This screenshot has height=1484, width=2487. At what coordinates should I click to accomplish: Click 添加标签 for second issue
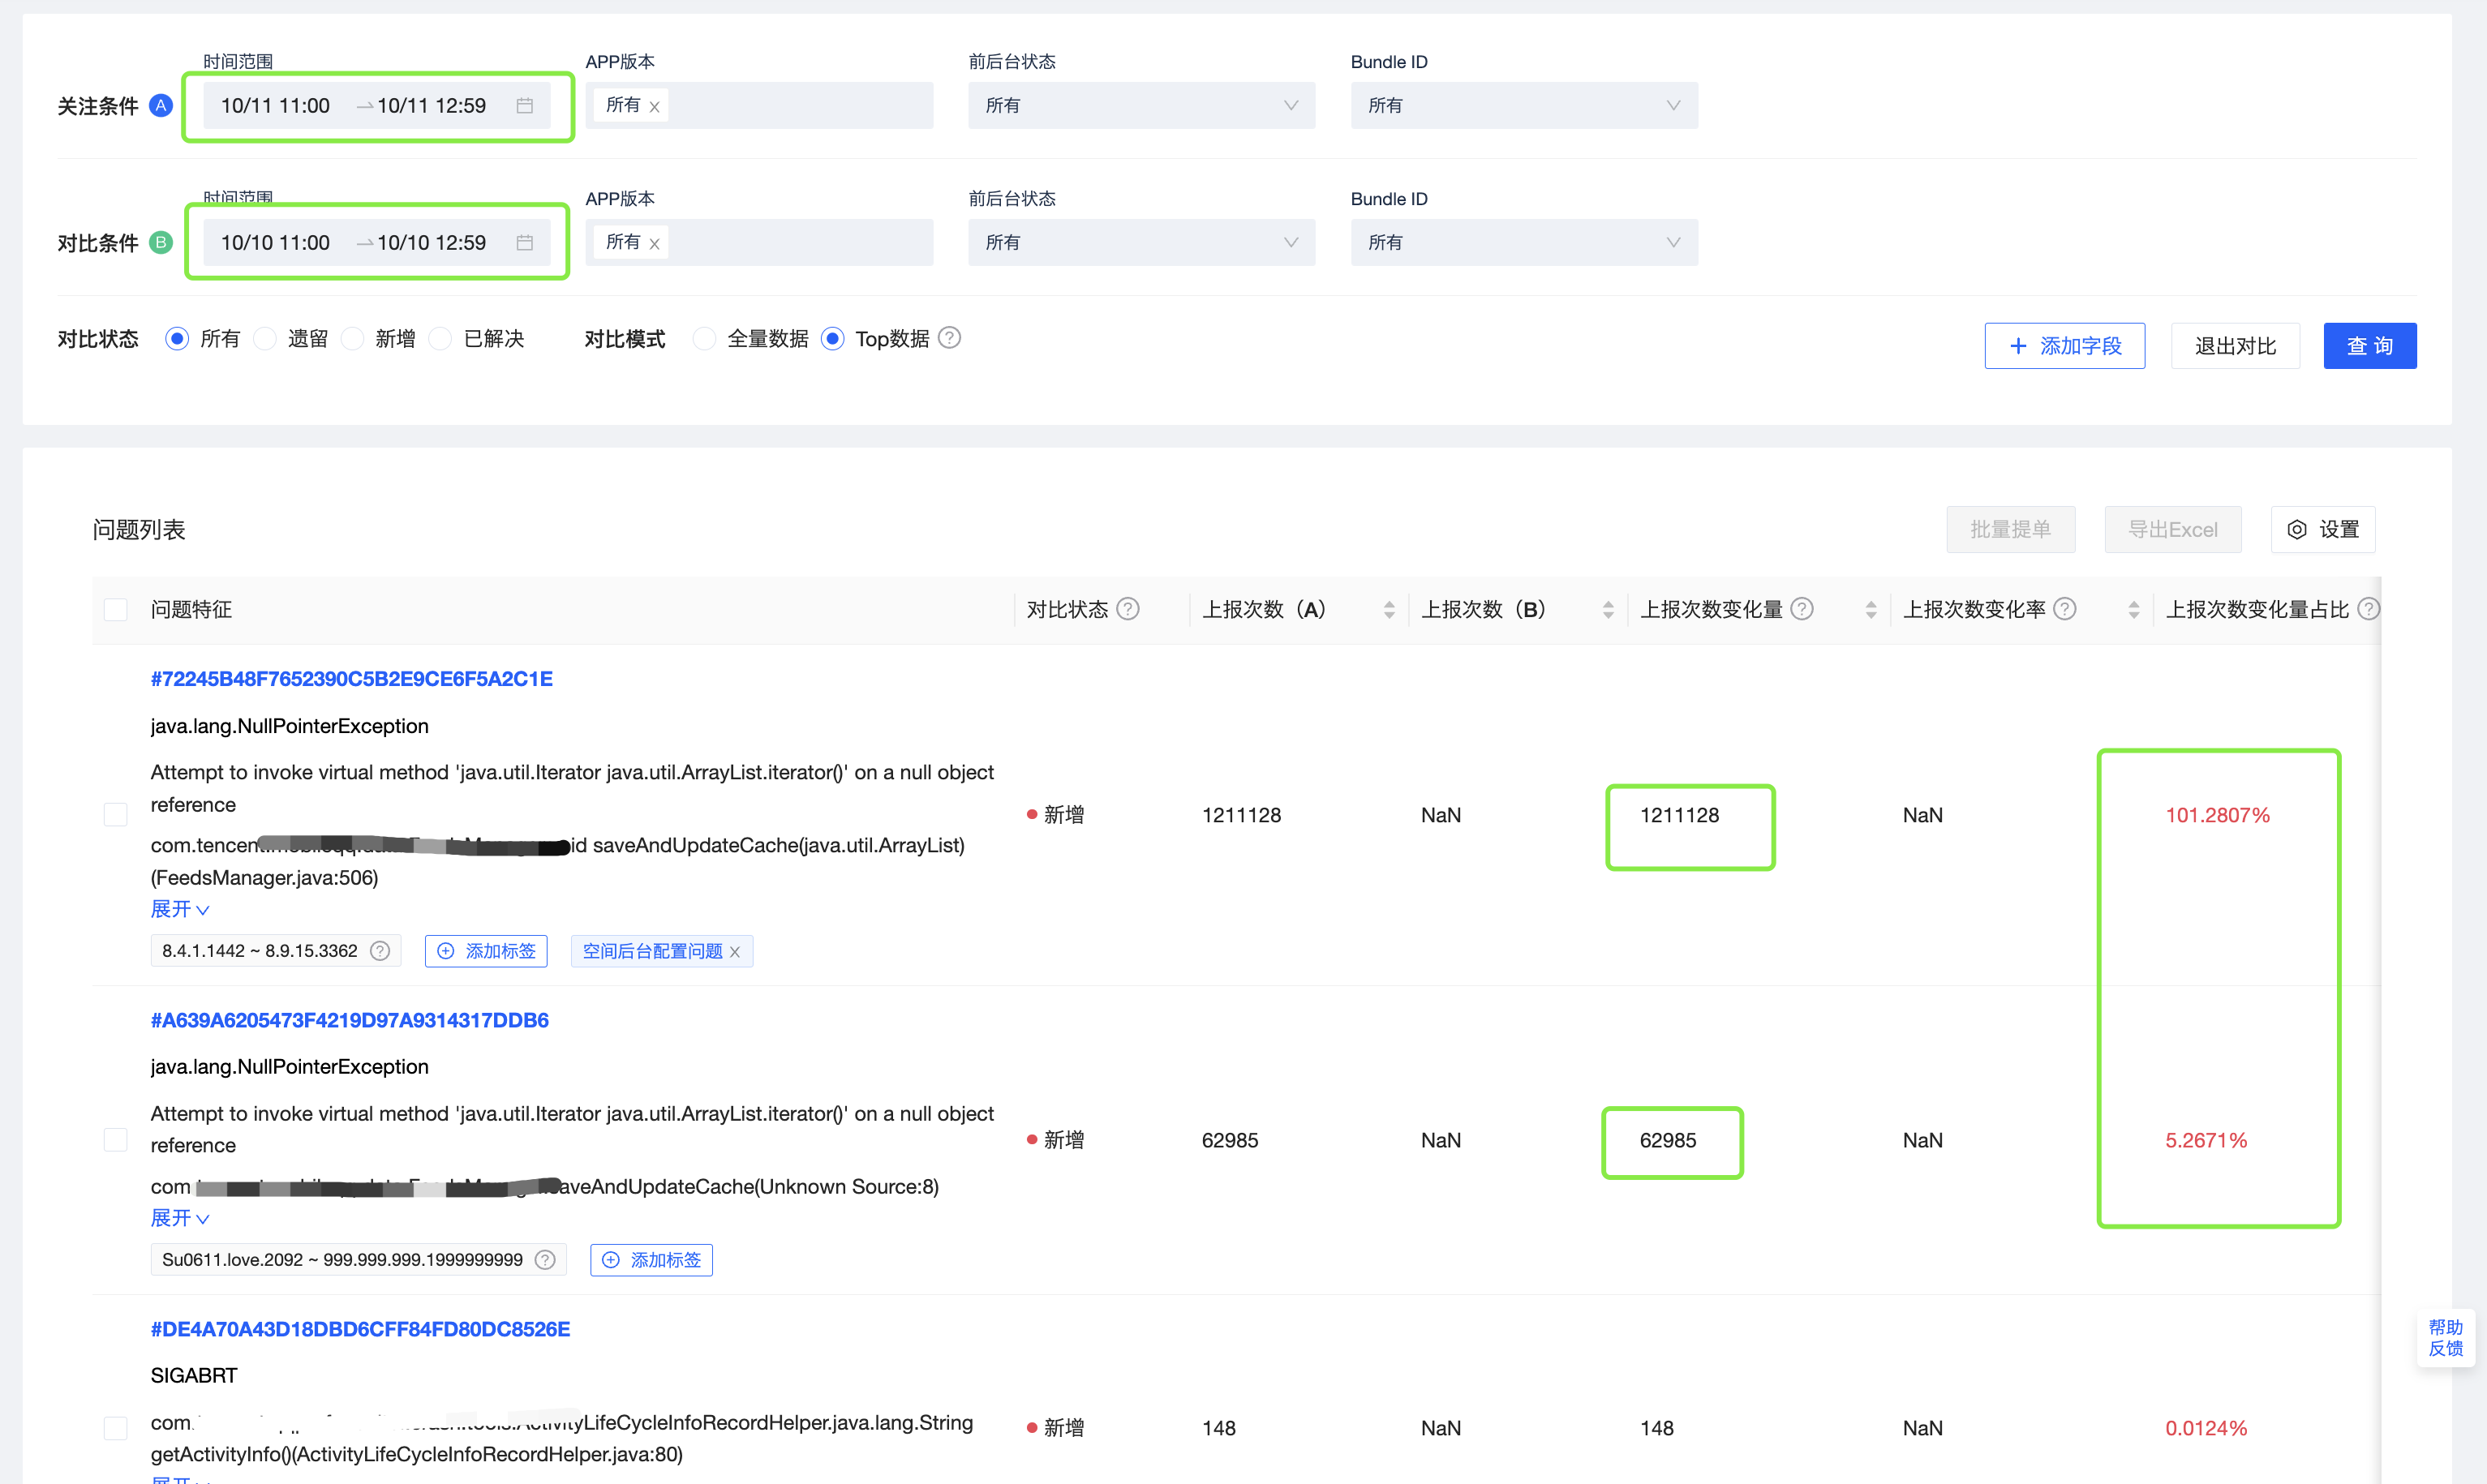[x=651, y=1260]
